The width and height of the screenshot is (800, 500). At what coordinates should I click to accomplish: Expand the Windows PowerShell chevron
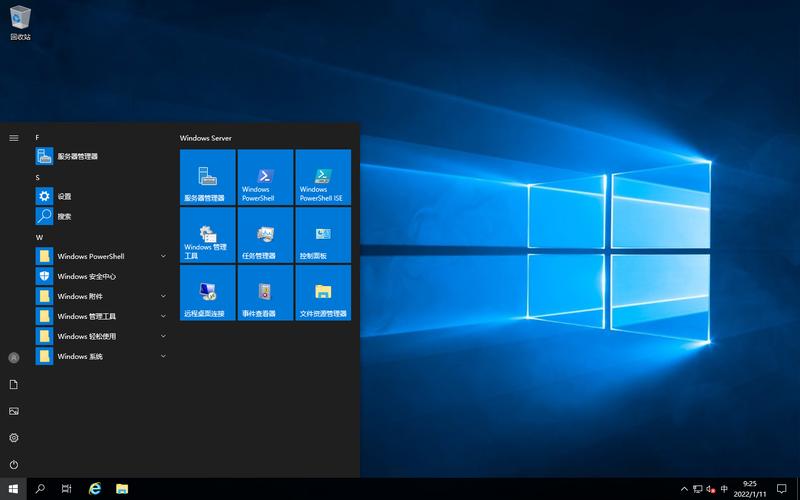pyautogui.click(x=163, y=256)
